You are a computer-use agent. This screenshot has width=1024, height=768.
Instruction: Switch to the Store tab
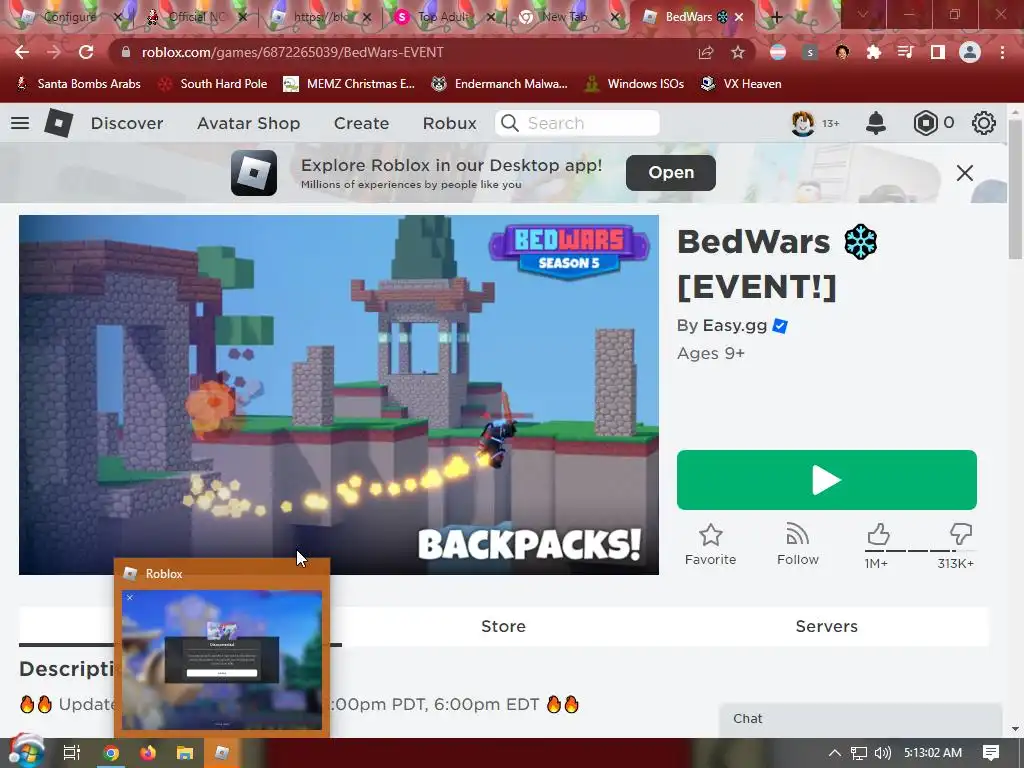pos(503,626)
